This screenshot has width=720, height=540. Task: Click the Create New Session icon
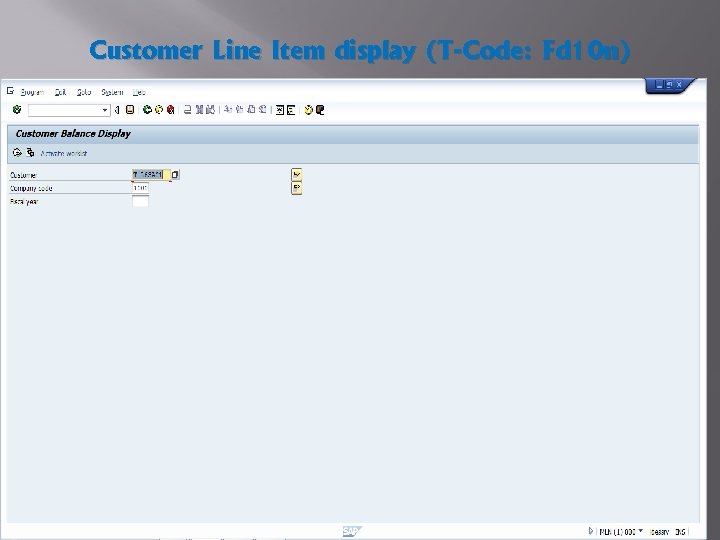pyautogui.click(x=280, y=110)
